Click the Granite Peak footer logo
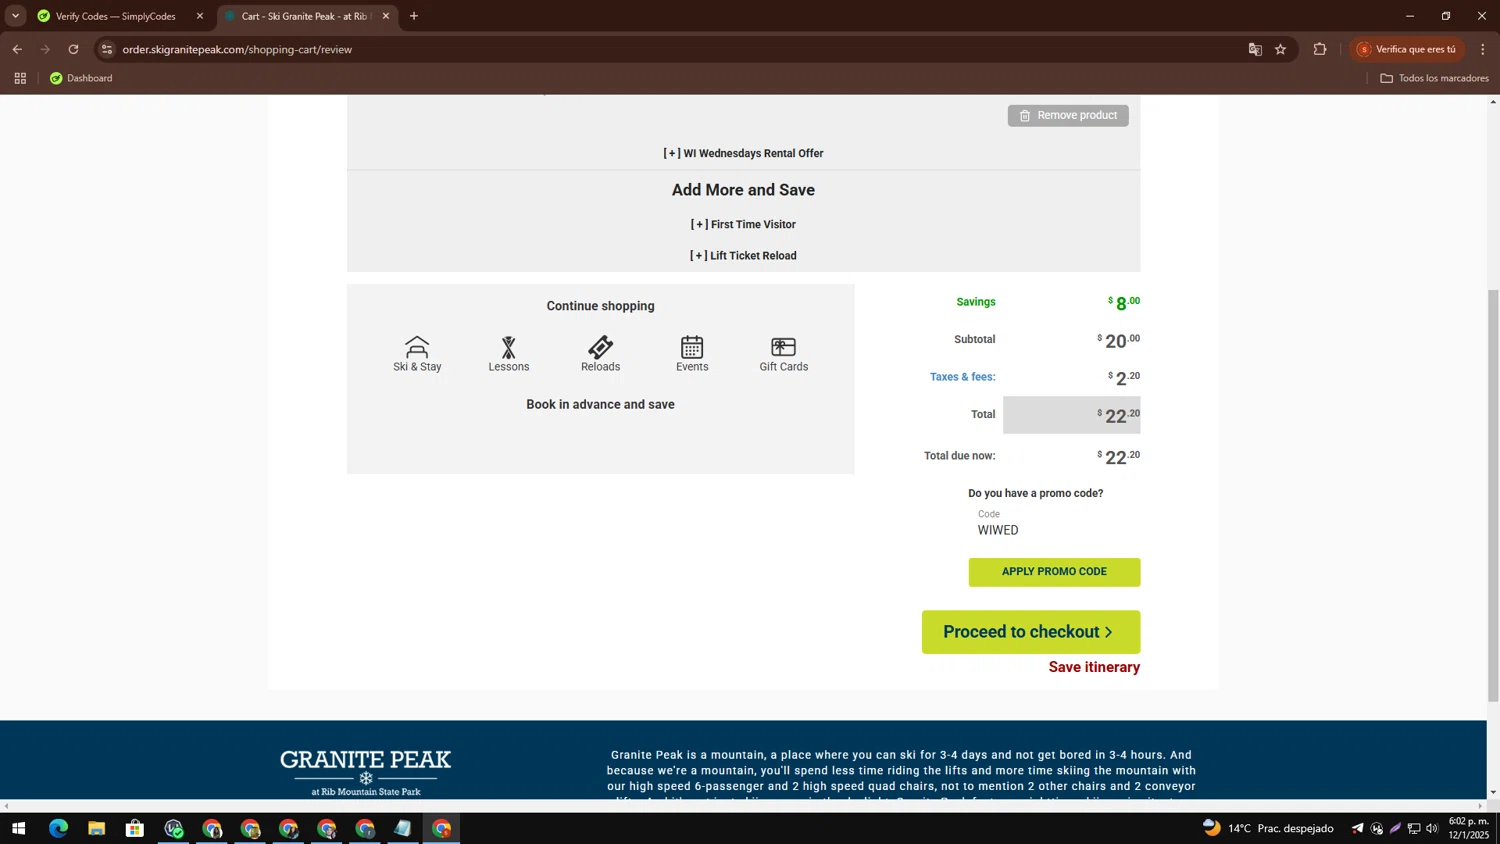 366,772
